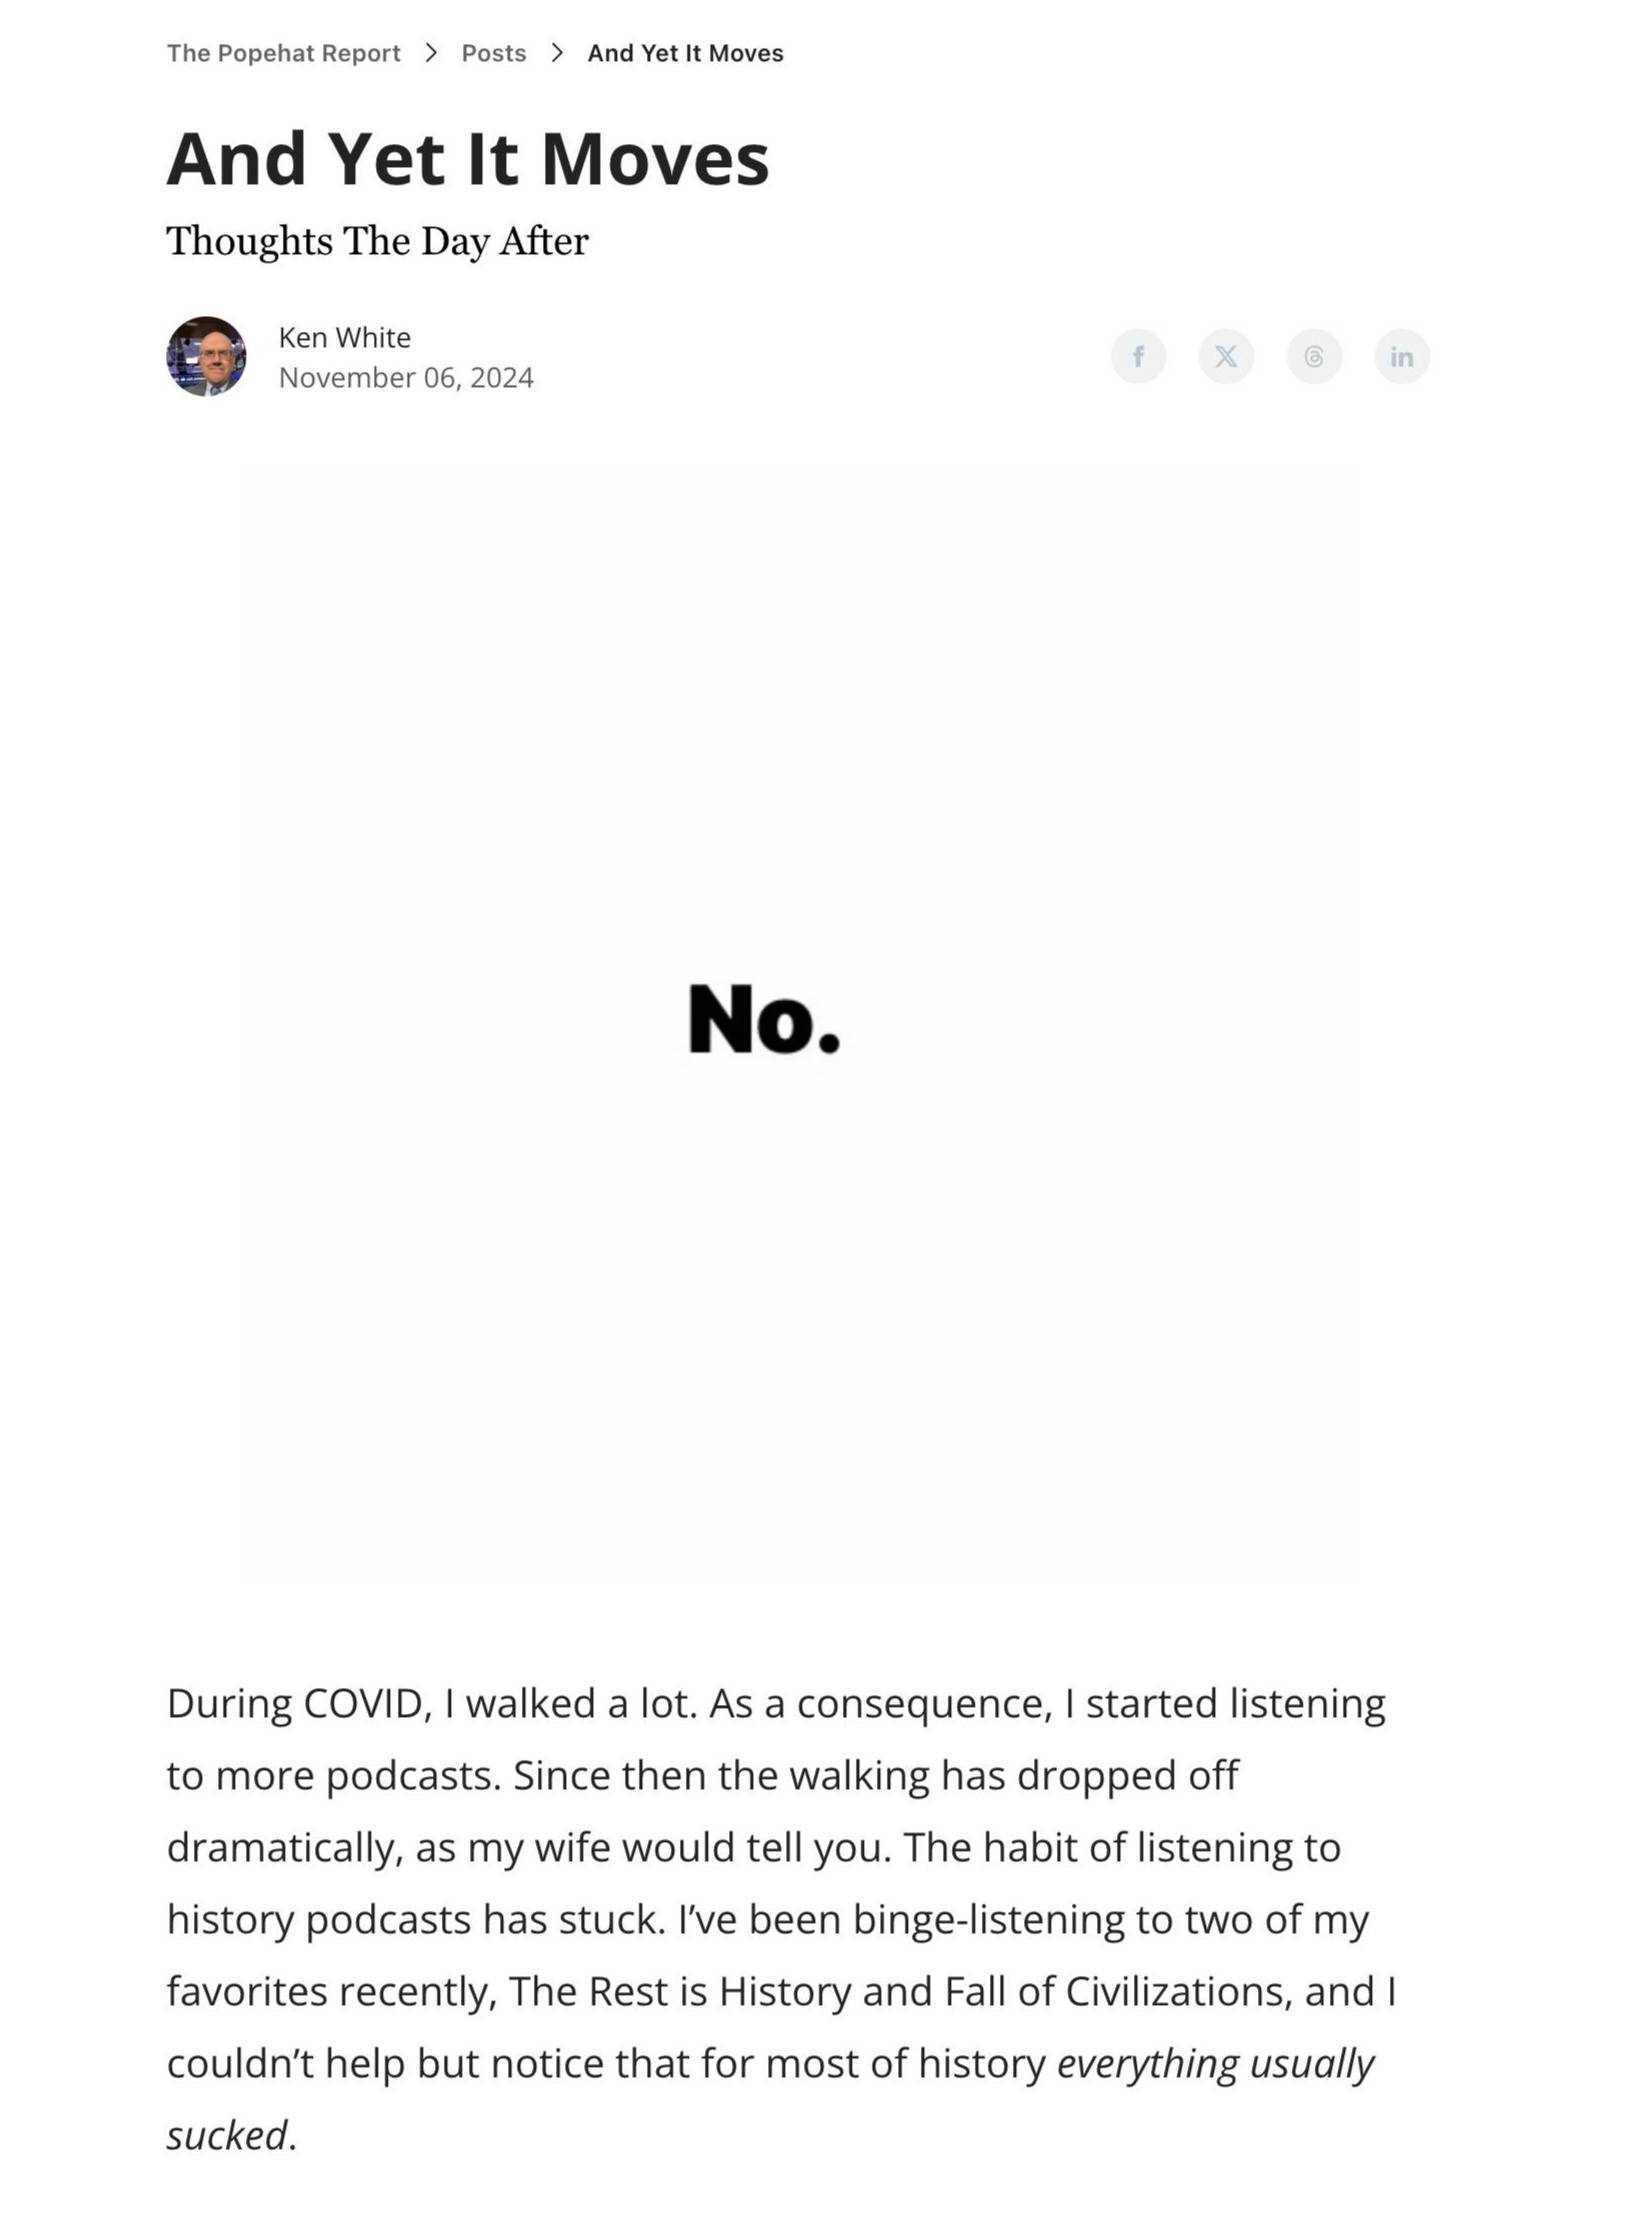Open Ken White's circular avatar photo
Screen dimensions: 1637x2214
pyautogui.click(x=206, y=356)
